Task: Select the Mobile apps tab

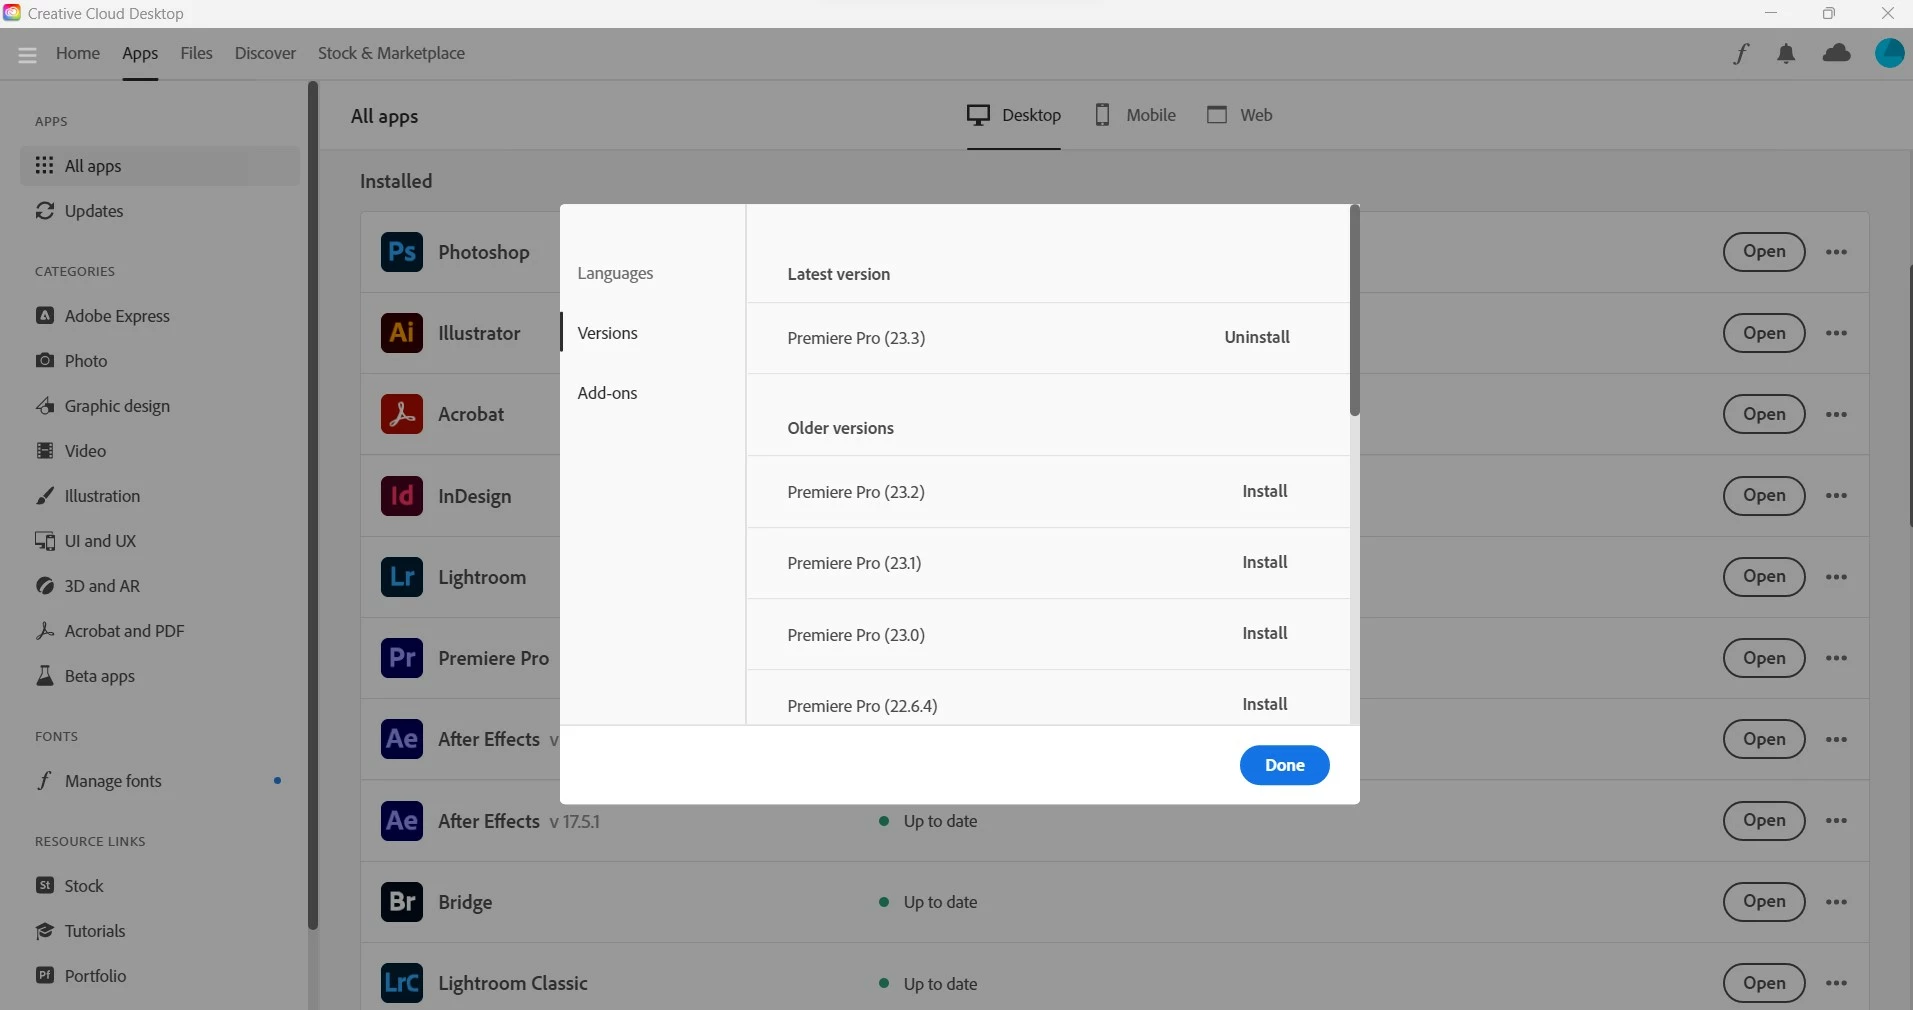Action: [1135, 115]
